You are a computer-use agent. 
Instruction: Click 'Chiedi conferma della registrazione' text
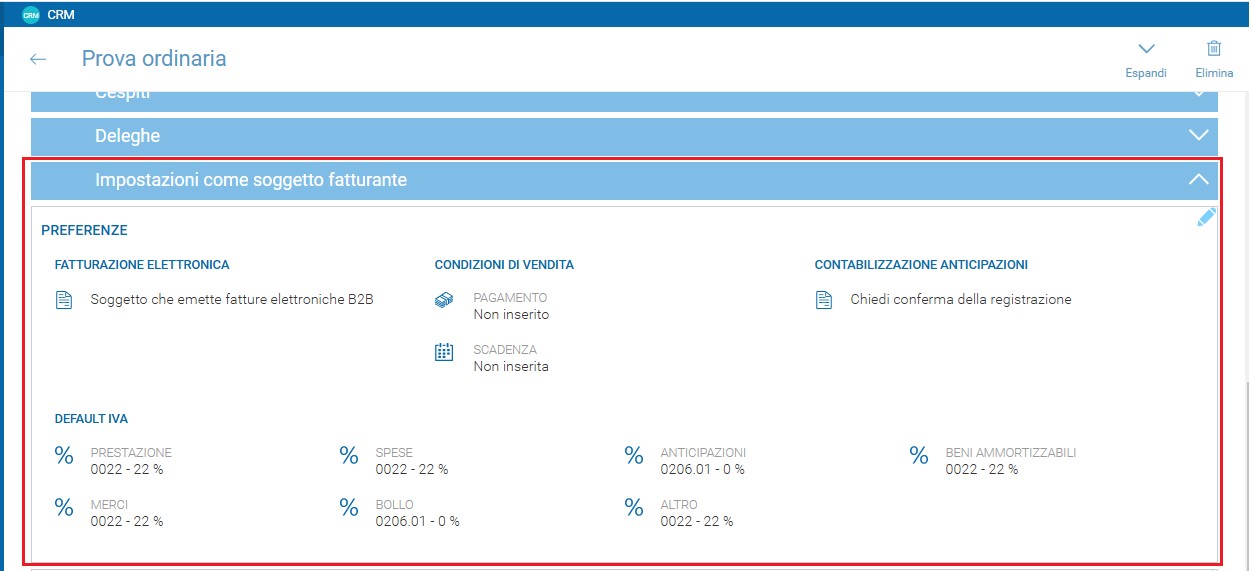coord(961,299)
